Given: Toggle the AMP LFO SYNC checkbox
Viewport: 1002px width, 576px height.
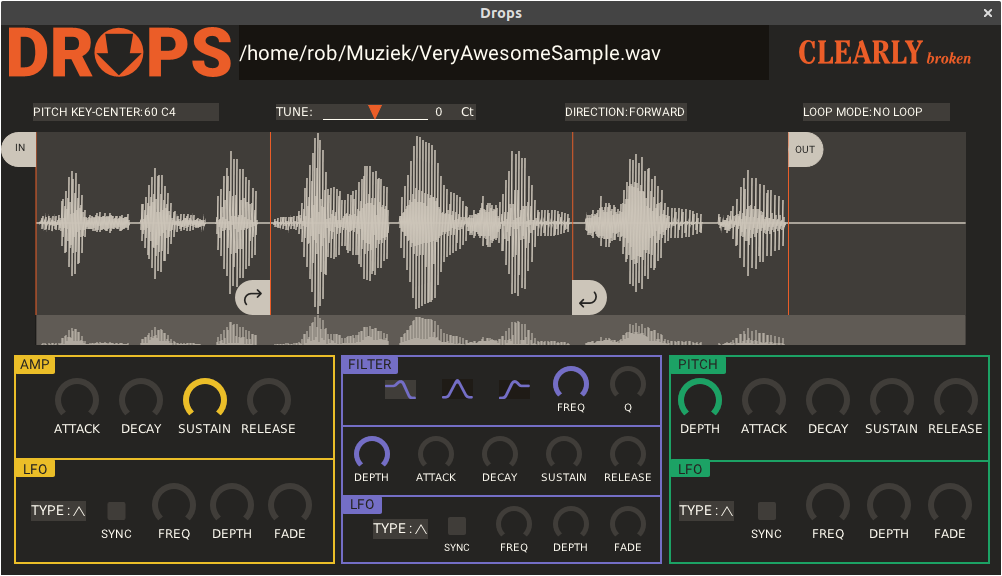Looking at the screenshot, I should coord(116,511).
